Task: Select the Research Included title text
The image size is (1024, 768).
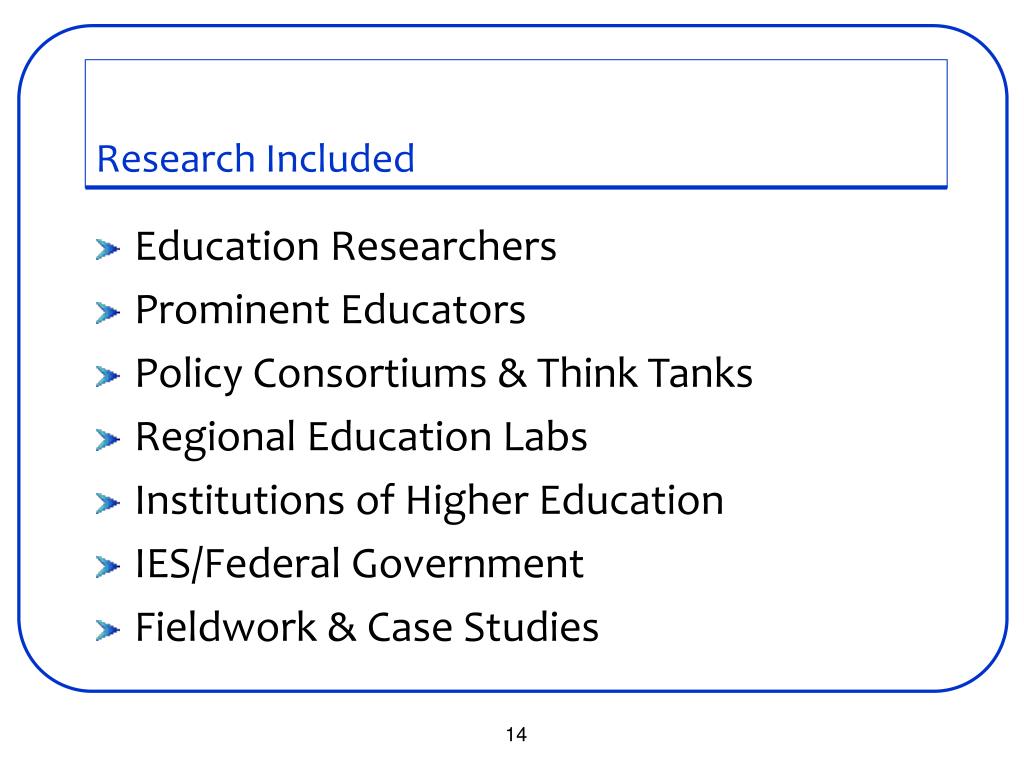Action: pos(255,159)
